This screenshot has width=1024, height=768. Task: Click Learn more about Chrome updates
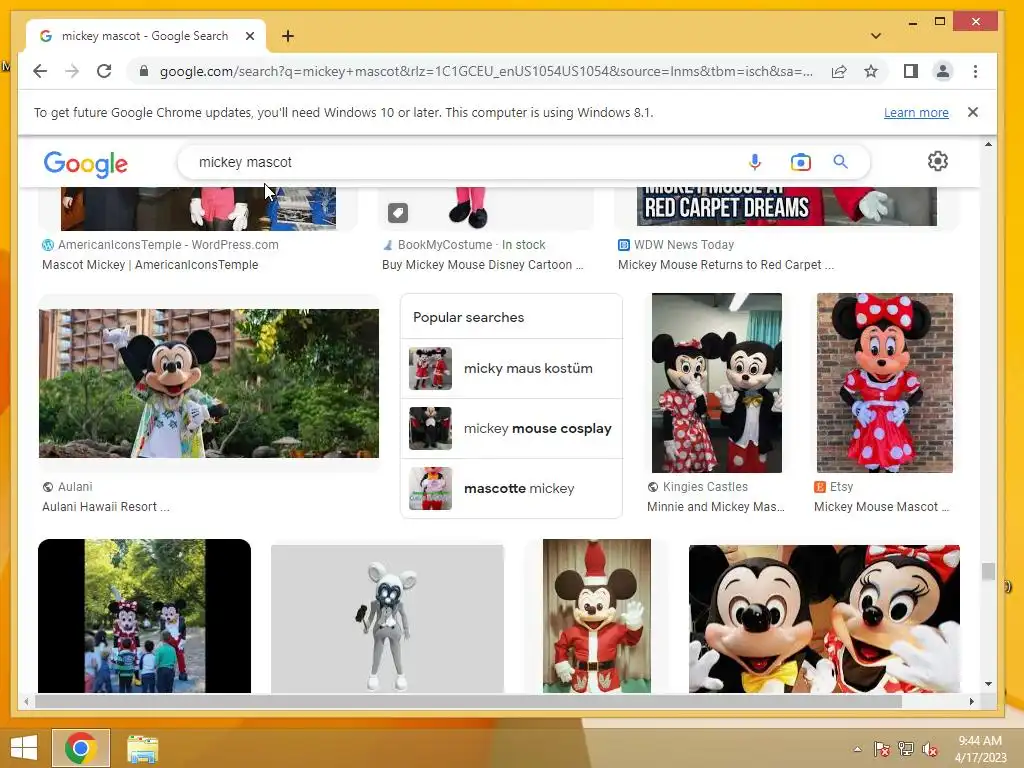[x=916, y=112]
